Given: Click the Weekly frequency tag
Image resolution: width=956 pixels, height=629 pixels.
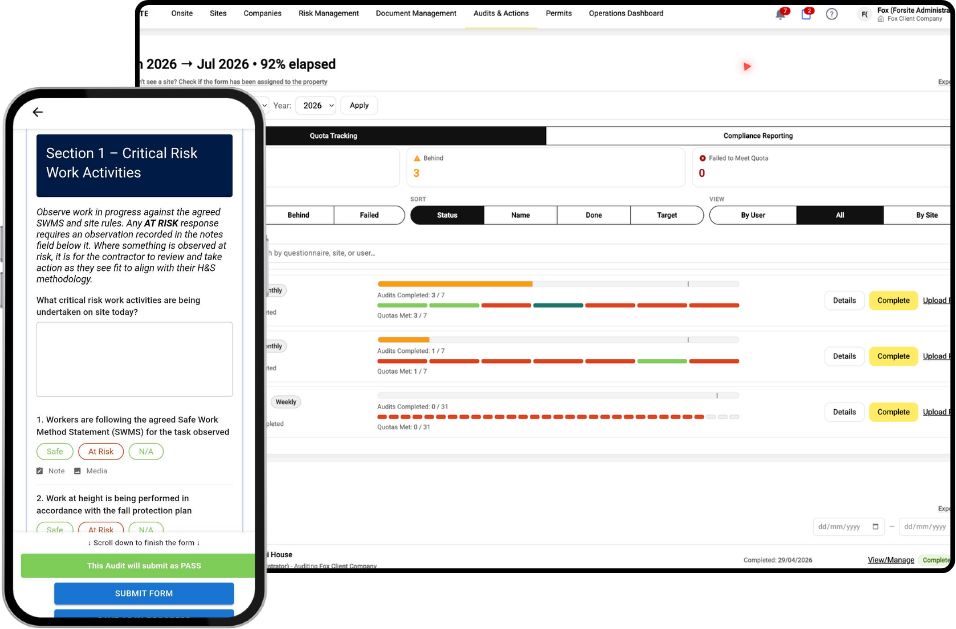Looking at the screenshot, I should pyautogui.click(x=286, y=402).
